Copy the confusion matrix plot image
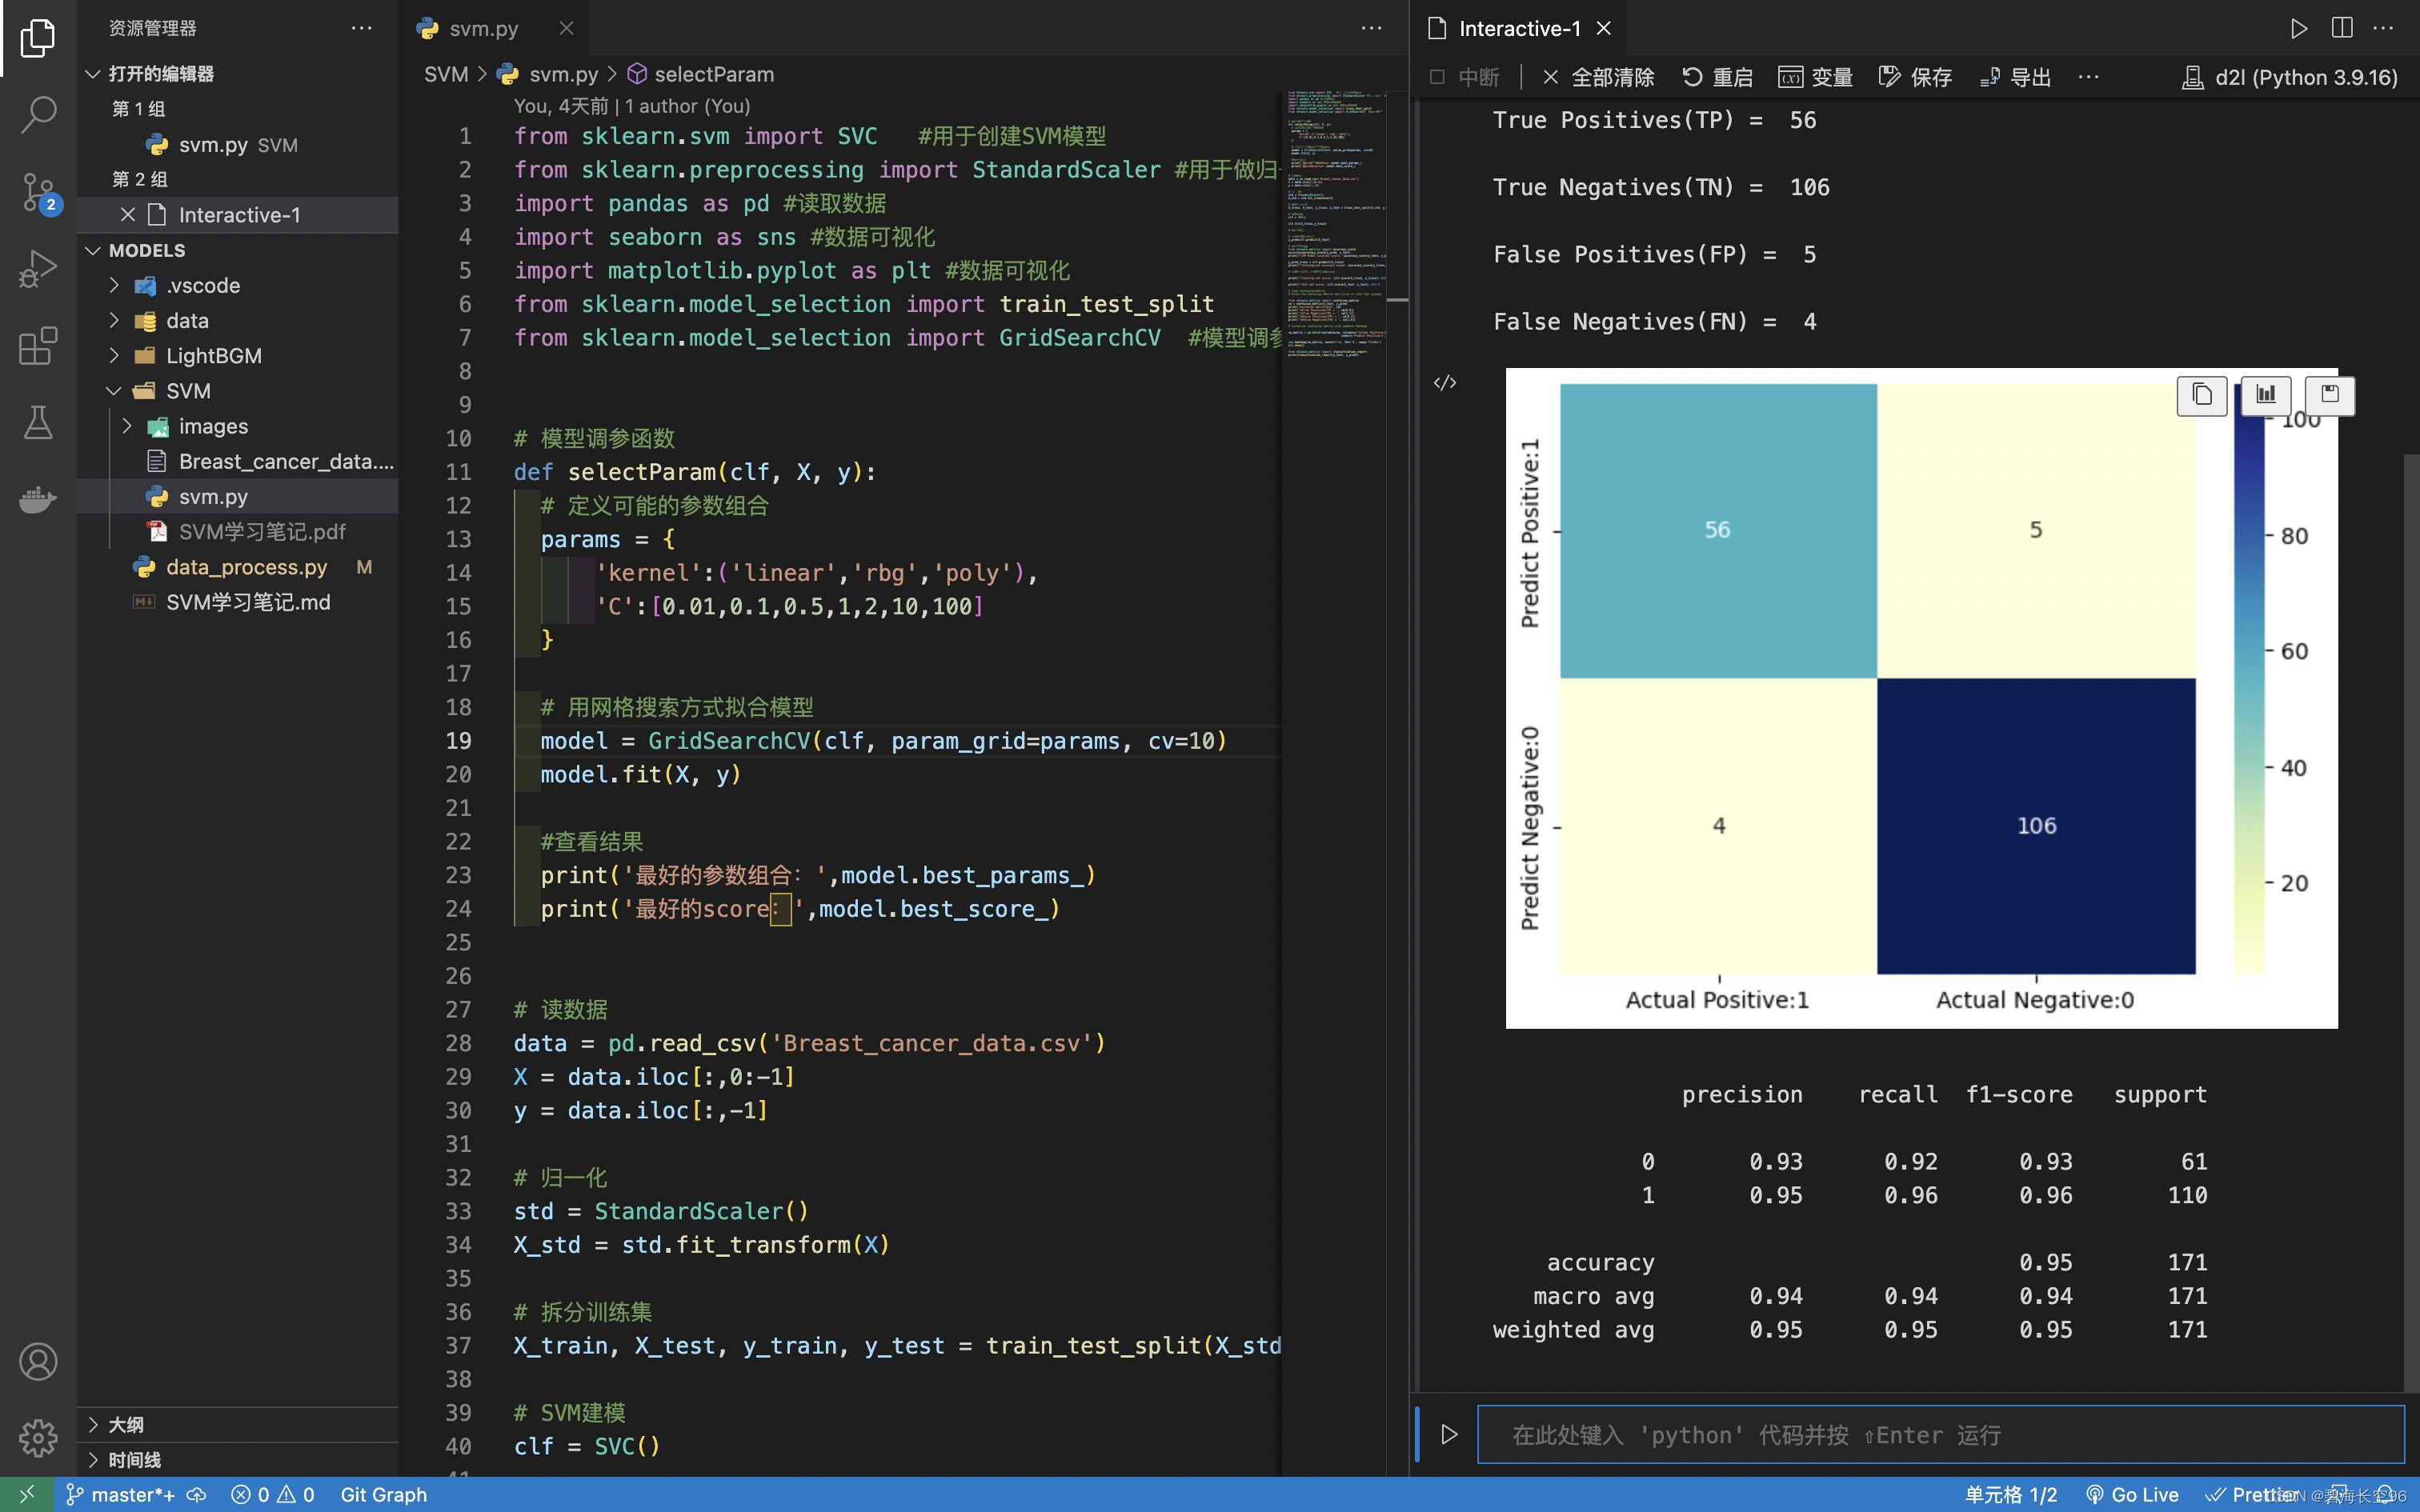The width and height of the screenshot is (2420, 1512). tap(2201, 395)
